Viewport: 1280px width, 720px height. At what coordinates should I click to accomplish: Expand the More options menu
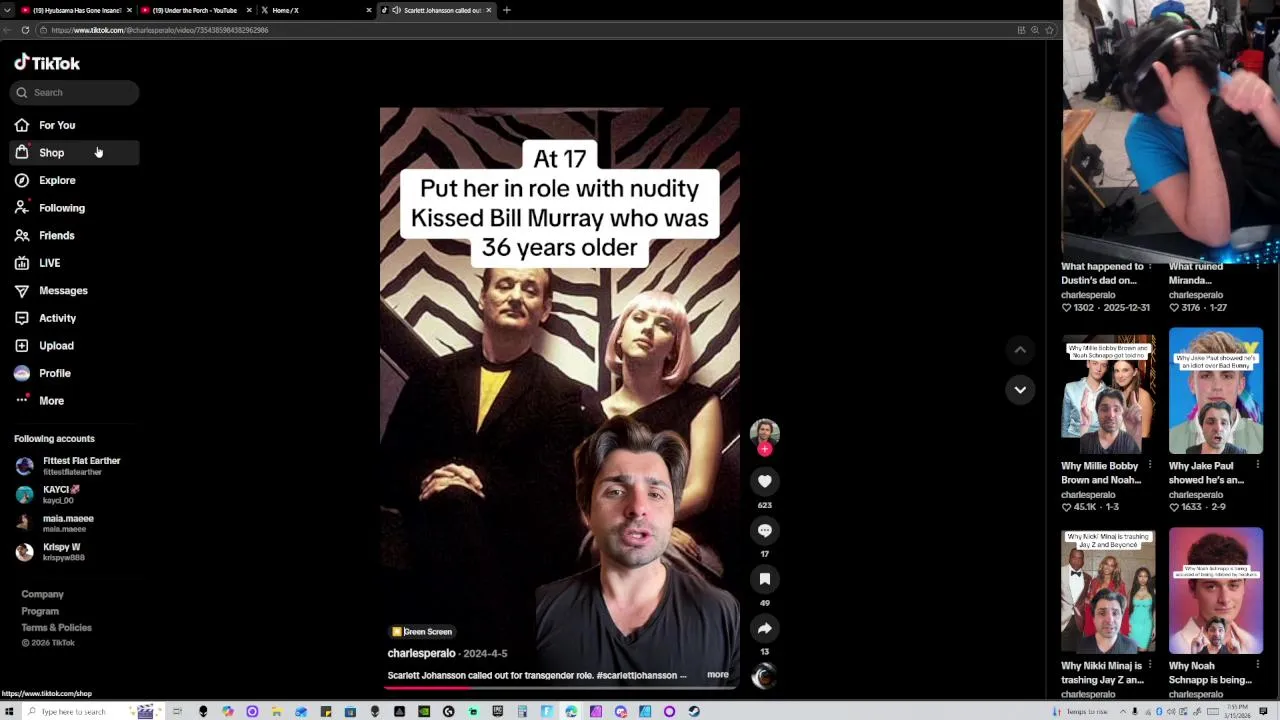pyautogui.click(x=51, y=400)
